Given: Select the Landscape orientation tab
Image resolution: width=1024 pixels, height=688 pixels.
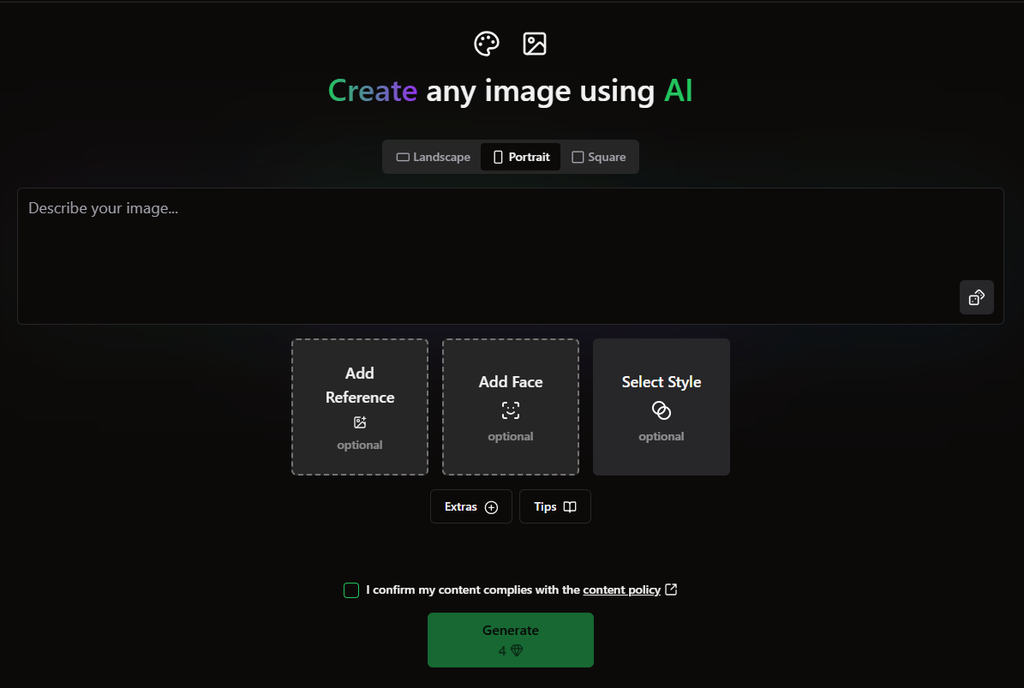Looking at the screenshot, I should coord(433,157).
